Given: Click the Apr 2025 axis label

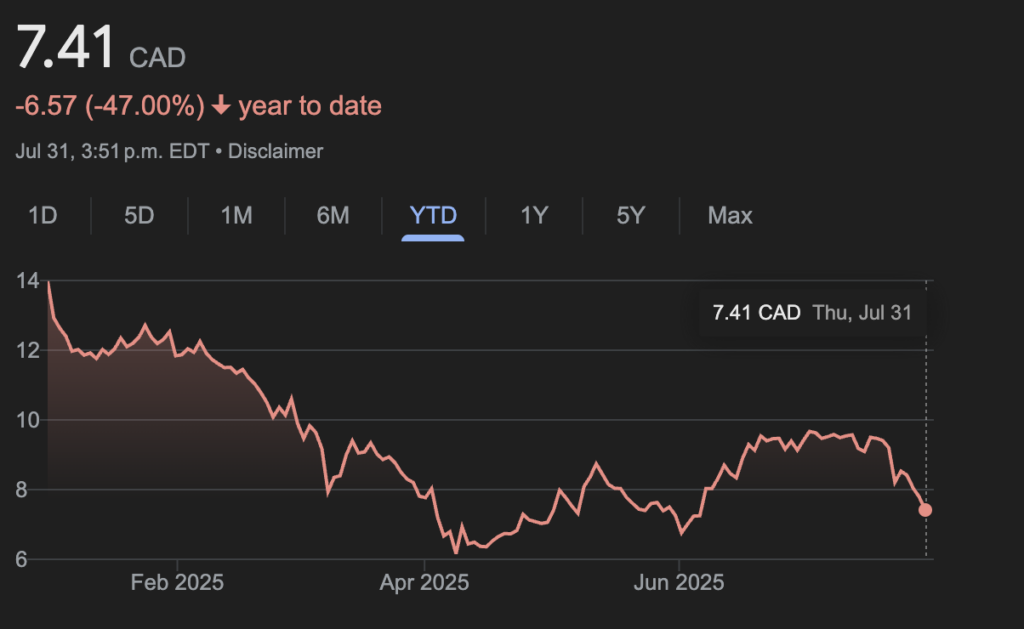Looking at the screenshot, I should (424, 583).
